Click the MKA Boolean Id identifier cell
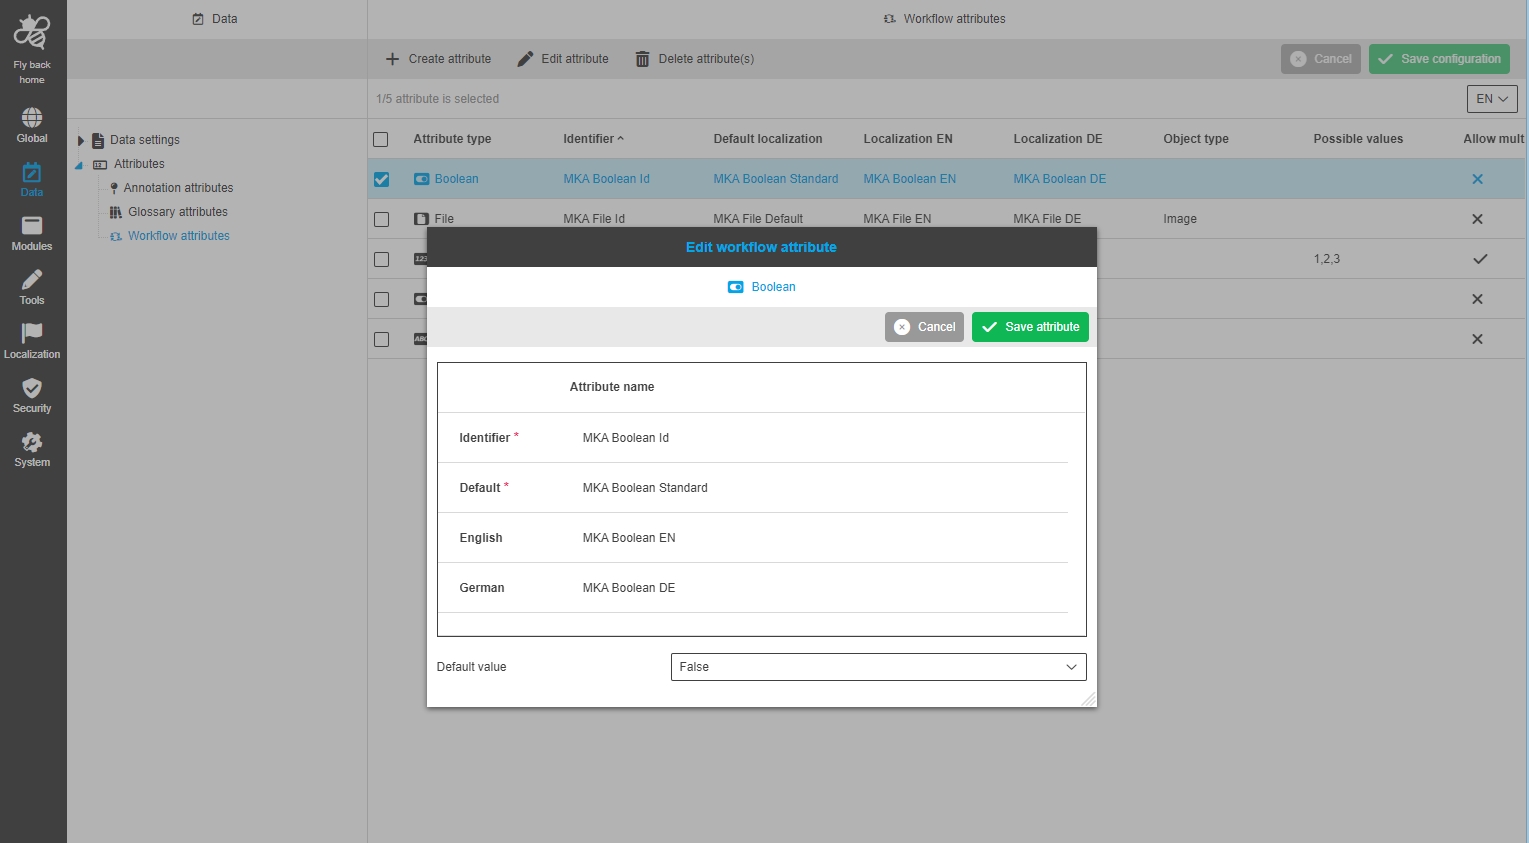1529x843 pixels. (x=606, y=179)
